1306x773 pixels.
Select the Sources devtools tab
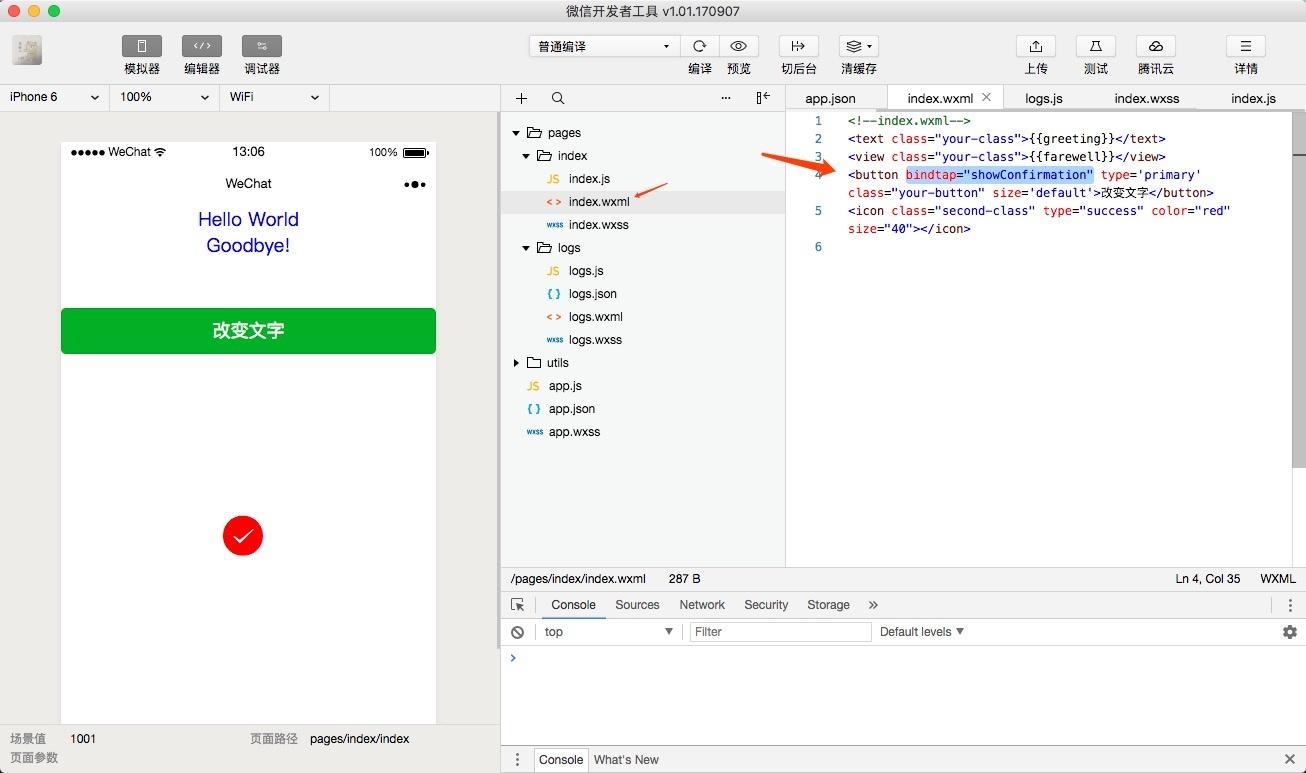click(637, 605)
